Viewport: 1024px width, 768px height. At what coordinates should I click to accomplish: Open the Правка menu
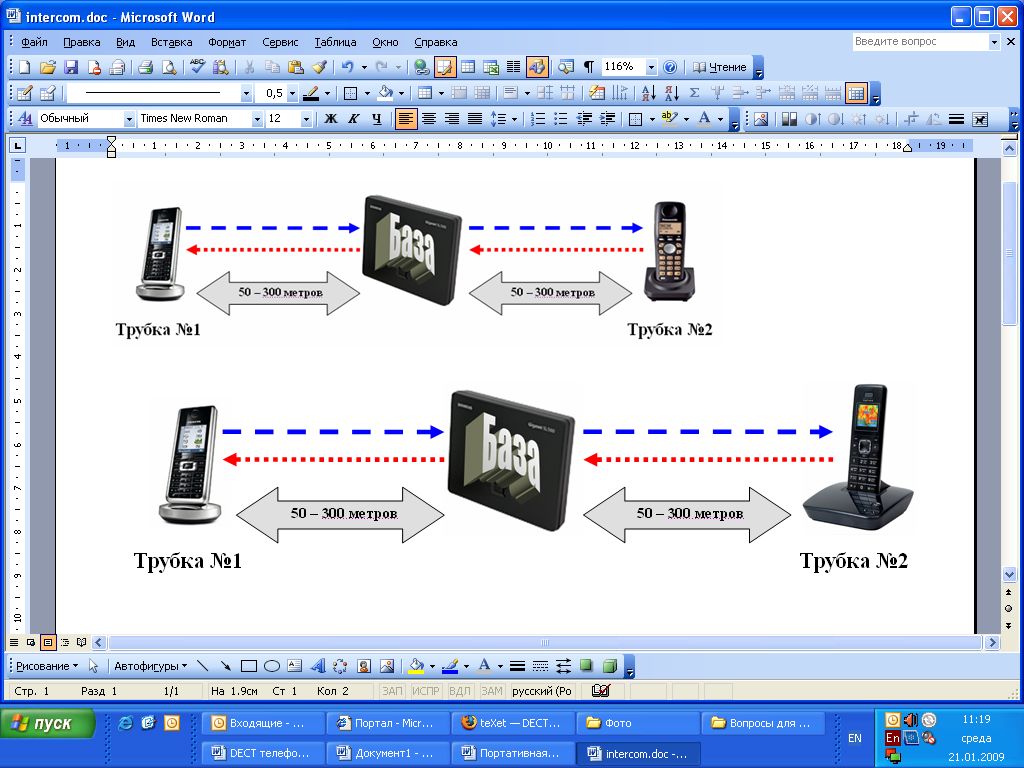click(82, 42)
